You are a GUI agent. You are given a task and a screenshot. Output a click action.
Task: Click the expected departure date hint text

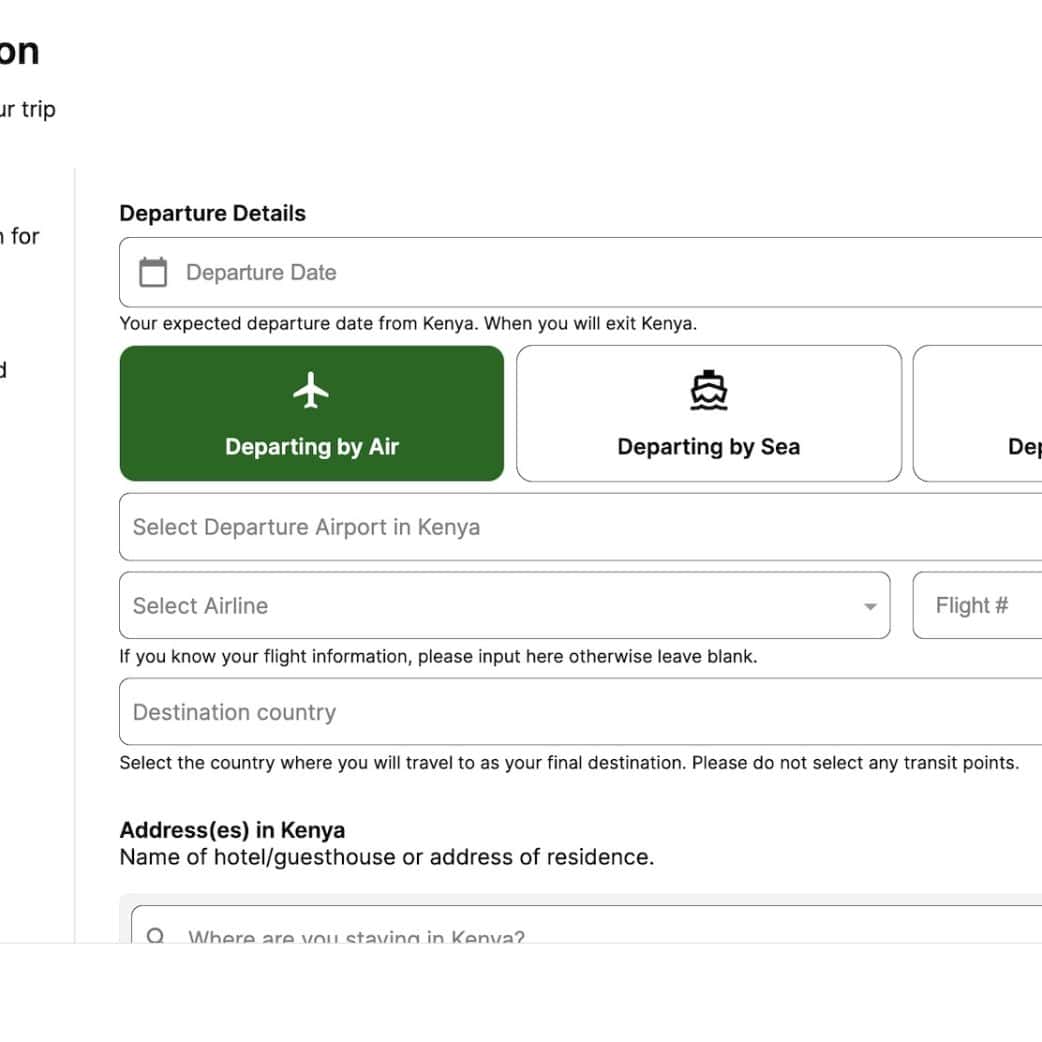(x=408, y=324)
